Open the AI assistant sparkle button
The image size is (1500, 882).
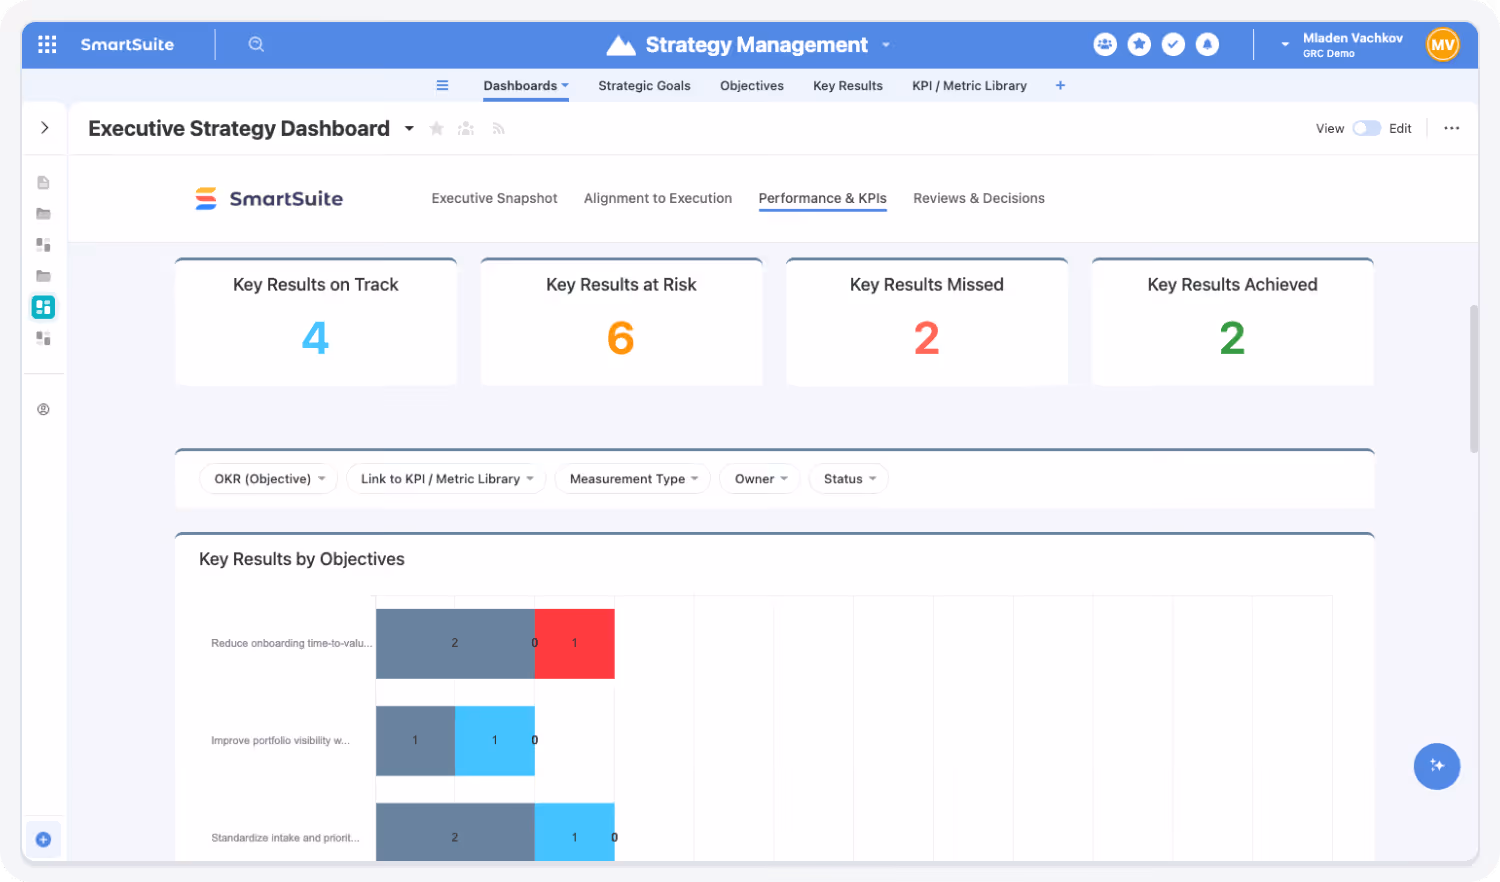tap(1436, 766)
